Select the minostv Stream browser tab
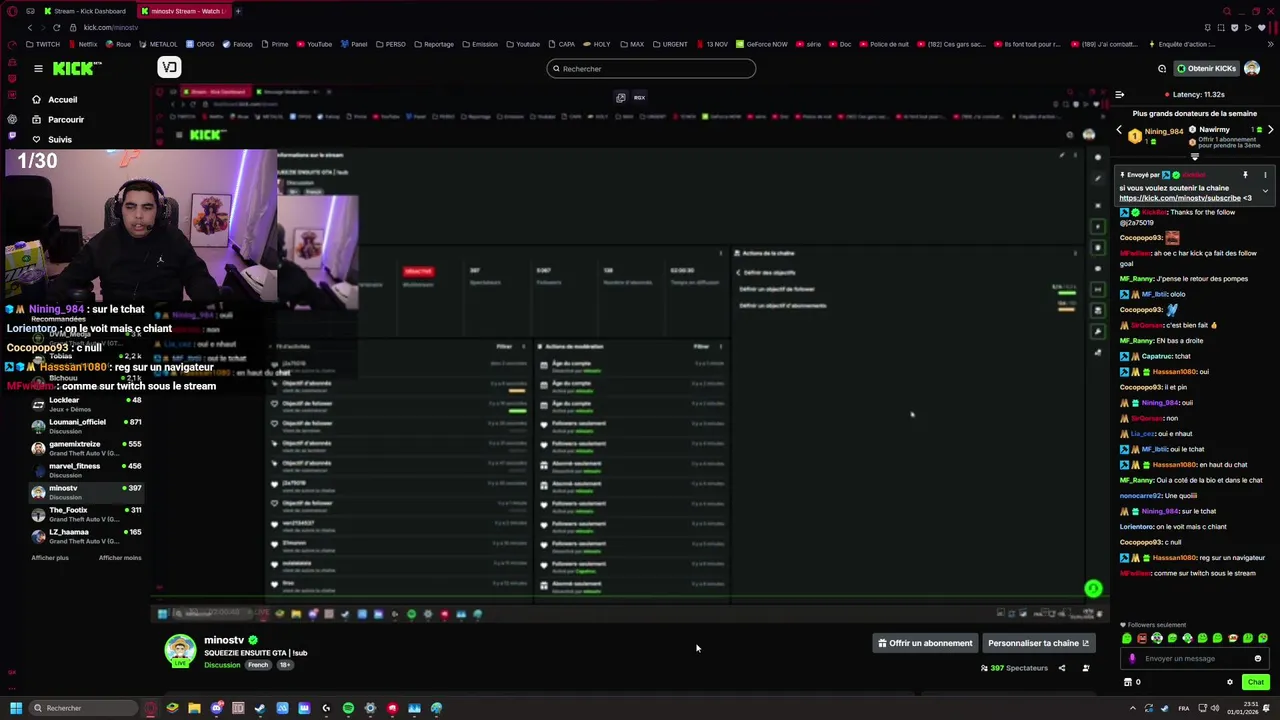The image size is (1280, 720). 182,11
